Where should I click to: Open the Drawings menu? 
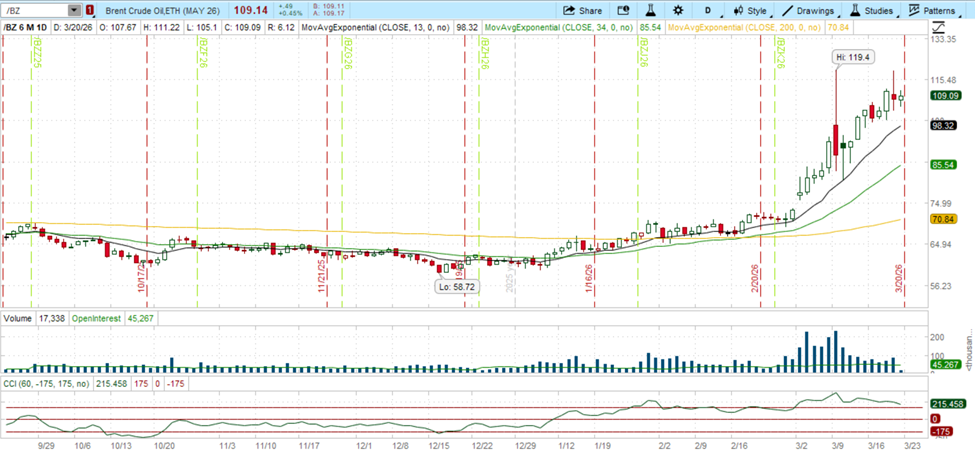(x=807, y=10)
